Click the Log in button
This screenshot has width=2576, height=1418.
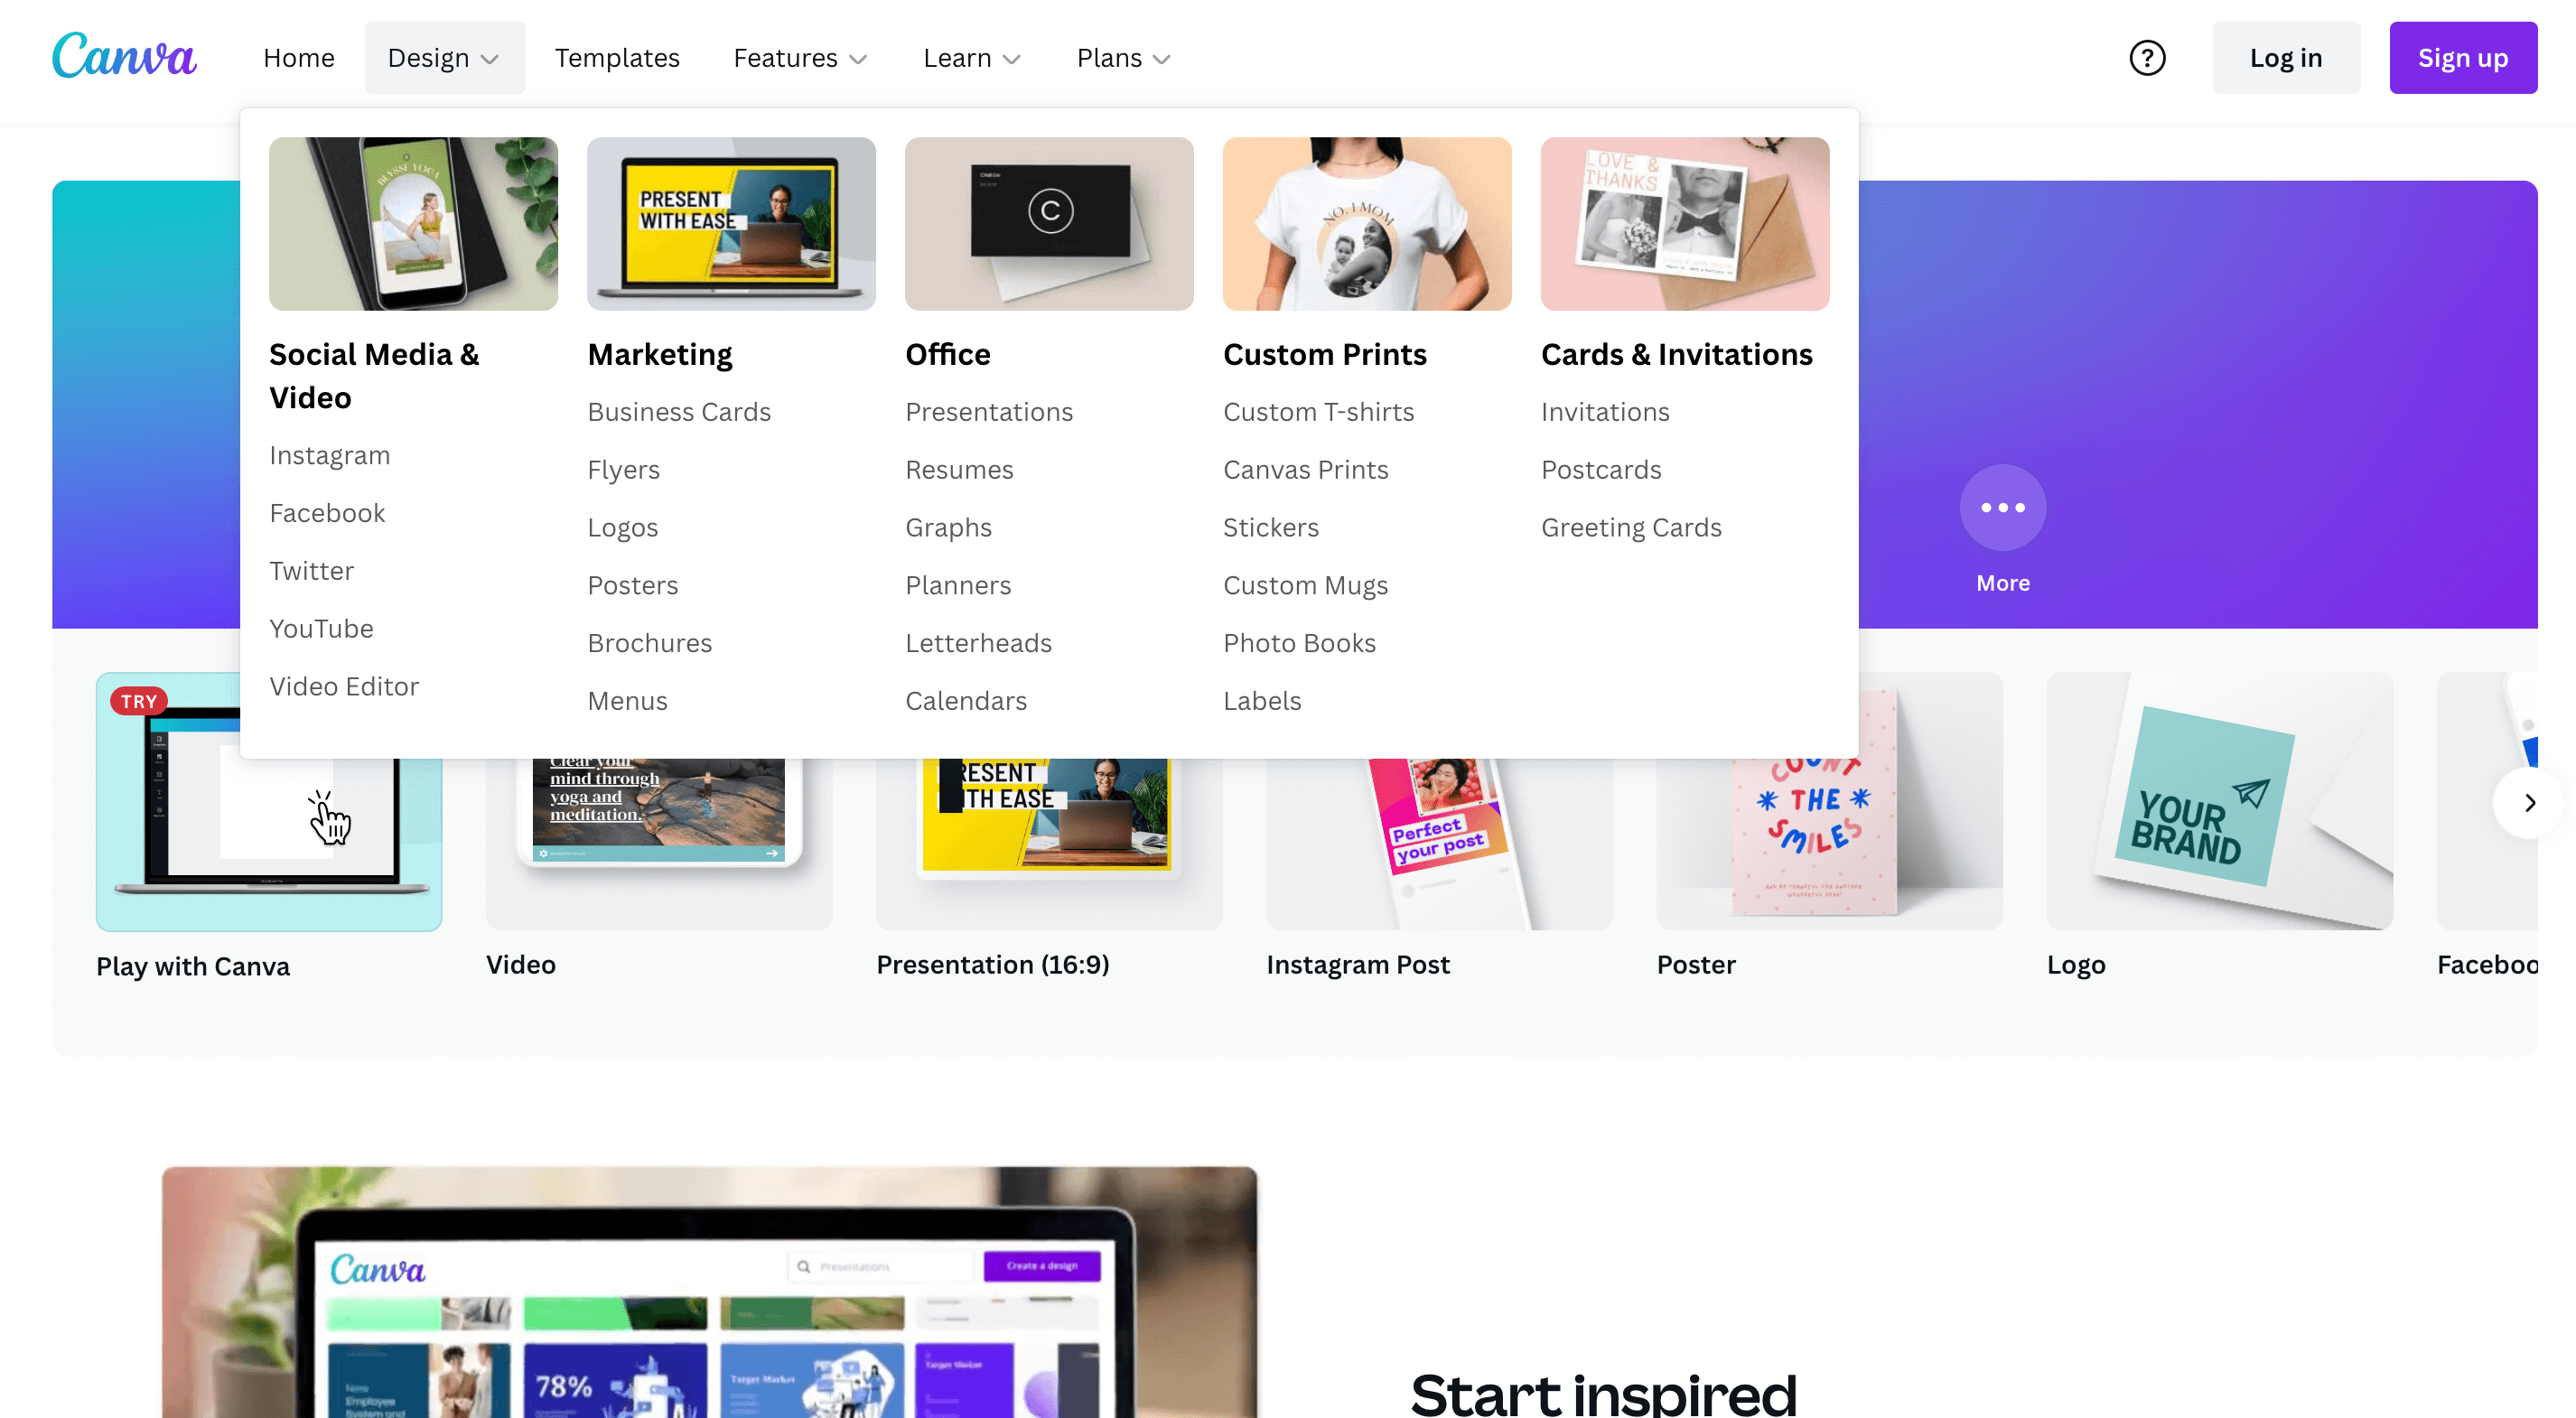(2282, 58)
